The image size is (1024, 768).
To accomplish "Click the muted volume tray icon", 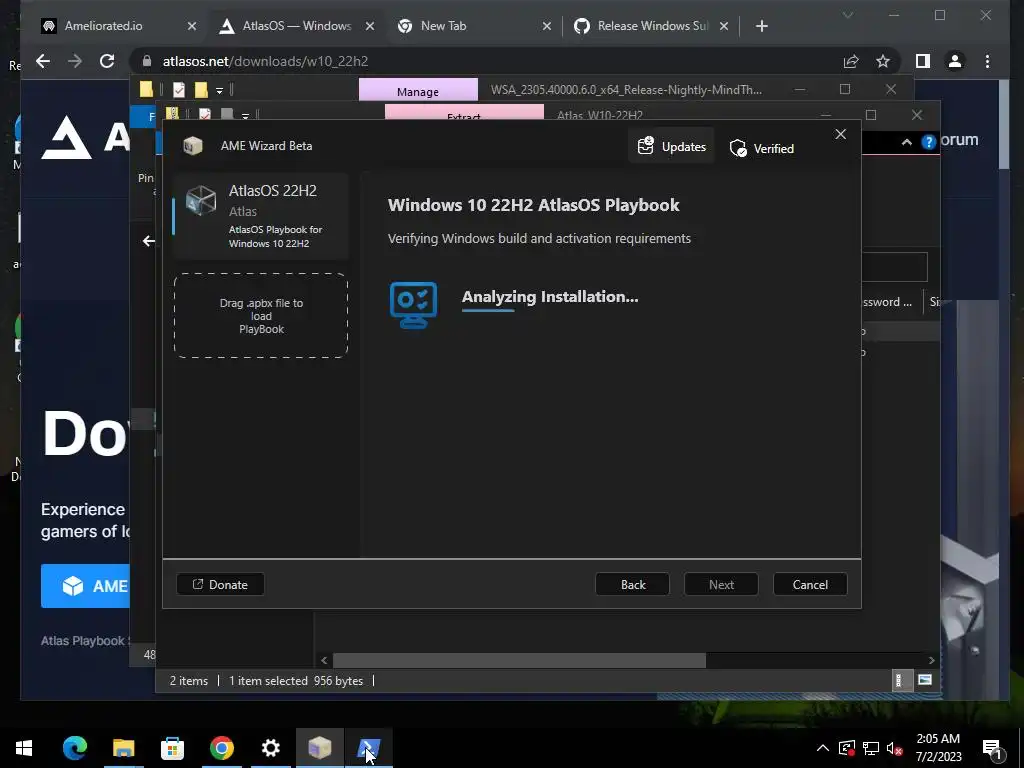I will click(x=894, y=748).
